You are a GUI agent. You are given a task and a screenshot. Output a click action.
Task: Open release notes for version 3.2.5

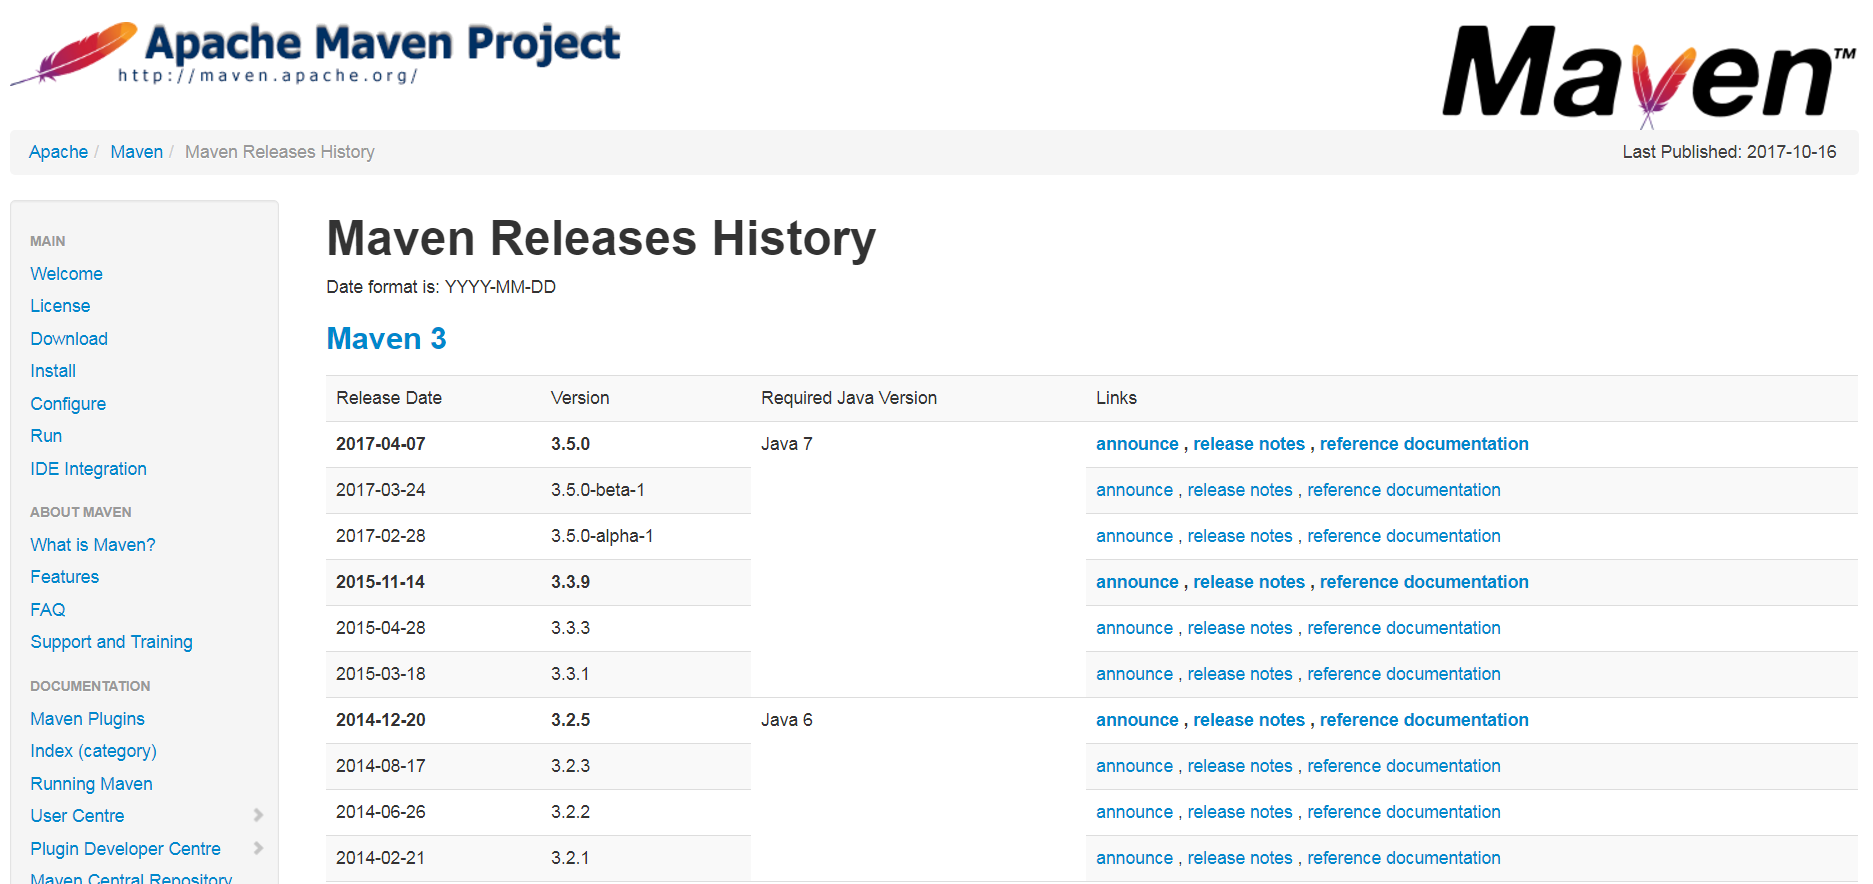(x=1249, y=720)
